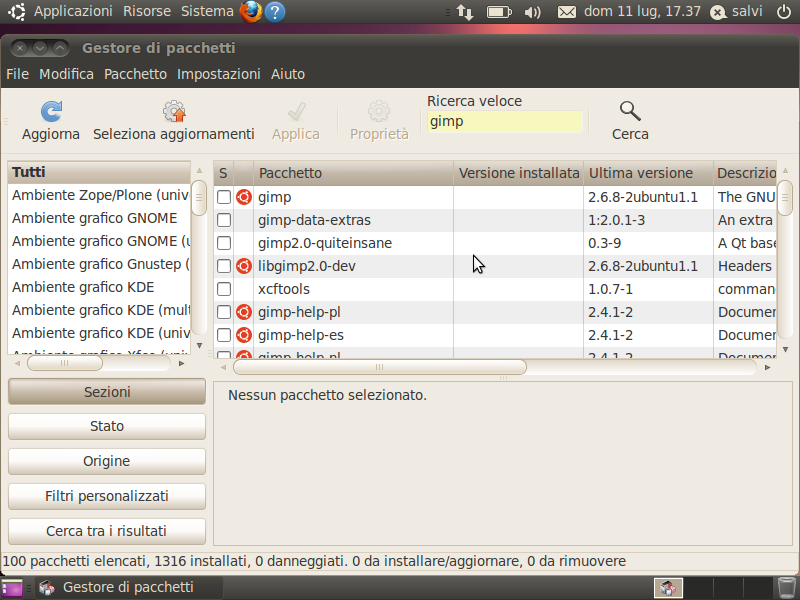Click the Filtri personalizzati button
This screenshot has height=600, width=800.
tap(107, 496)
